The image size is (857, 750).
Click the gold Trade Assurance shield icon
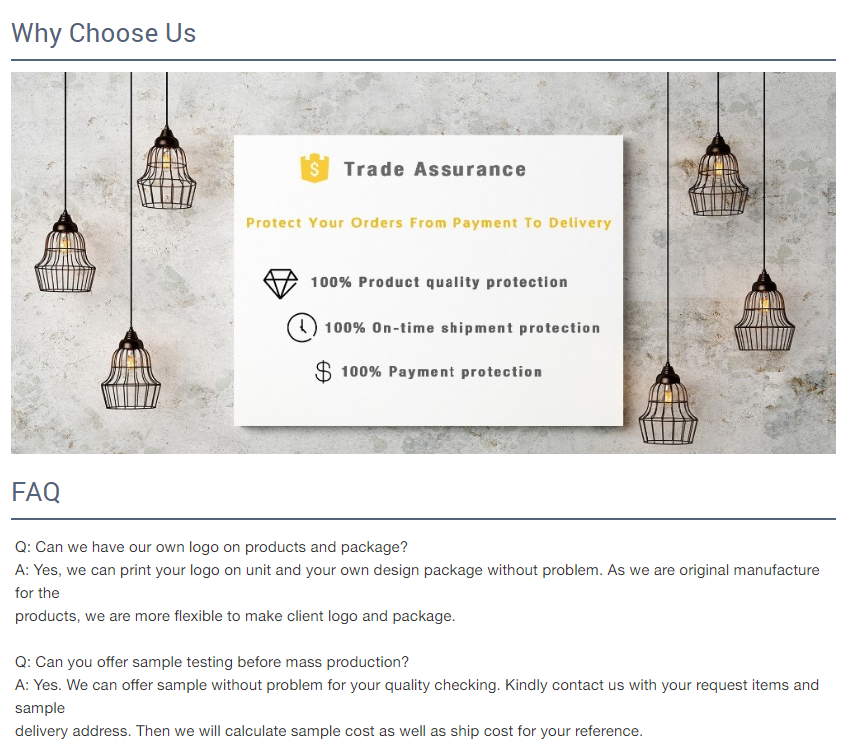(314, 168)
